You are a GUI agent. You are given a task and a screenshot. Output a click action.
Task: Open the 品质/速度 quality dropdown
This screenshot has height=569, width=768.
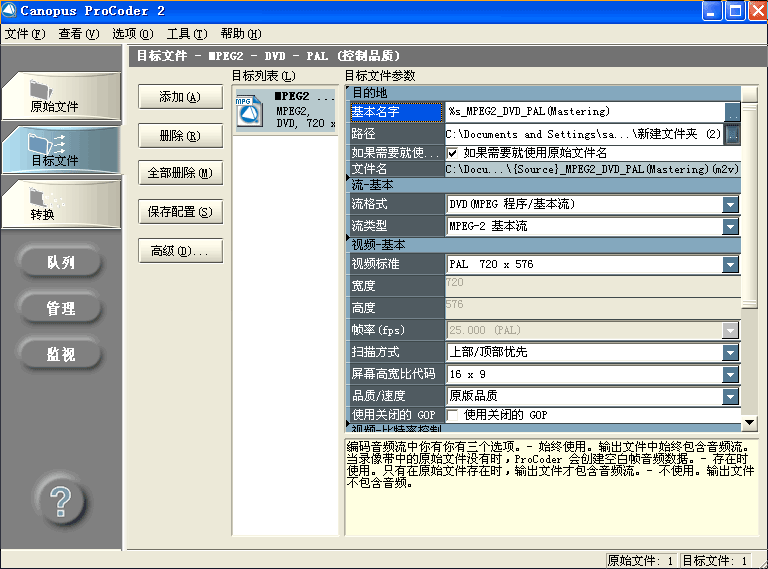(730, 396)
